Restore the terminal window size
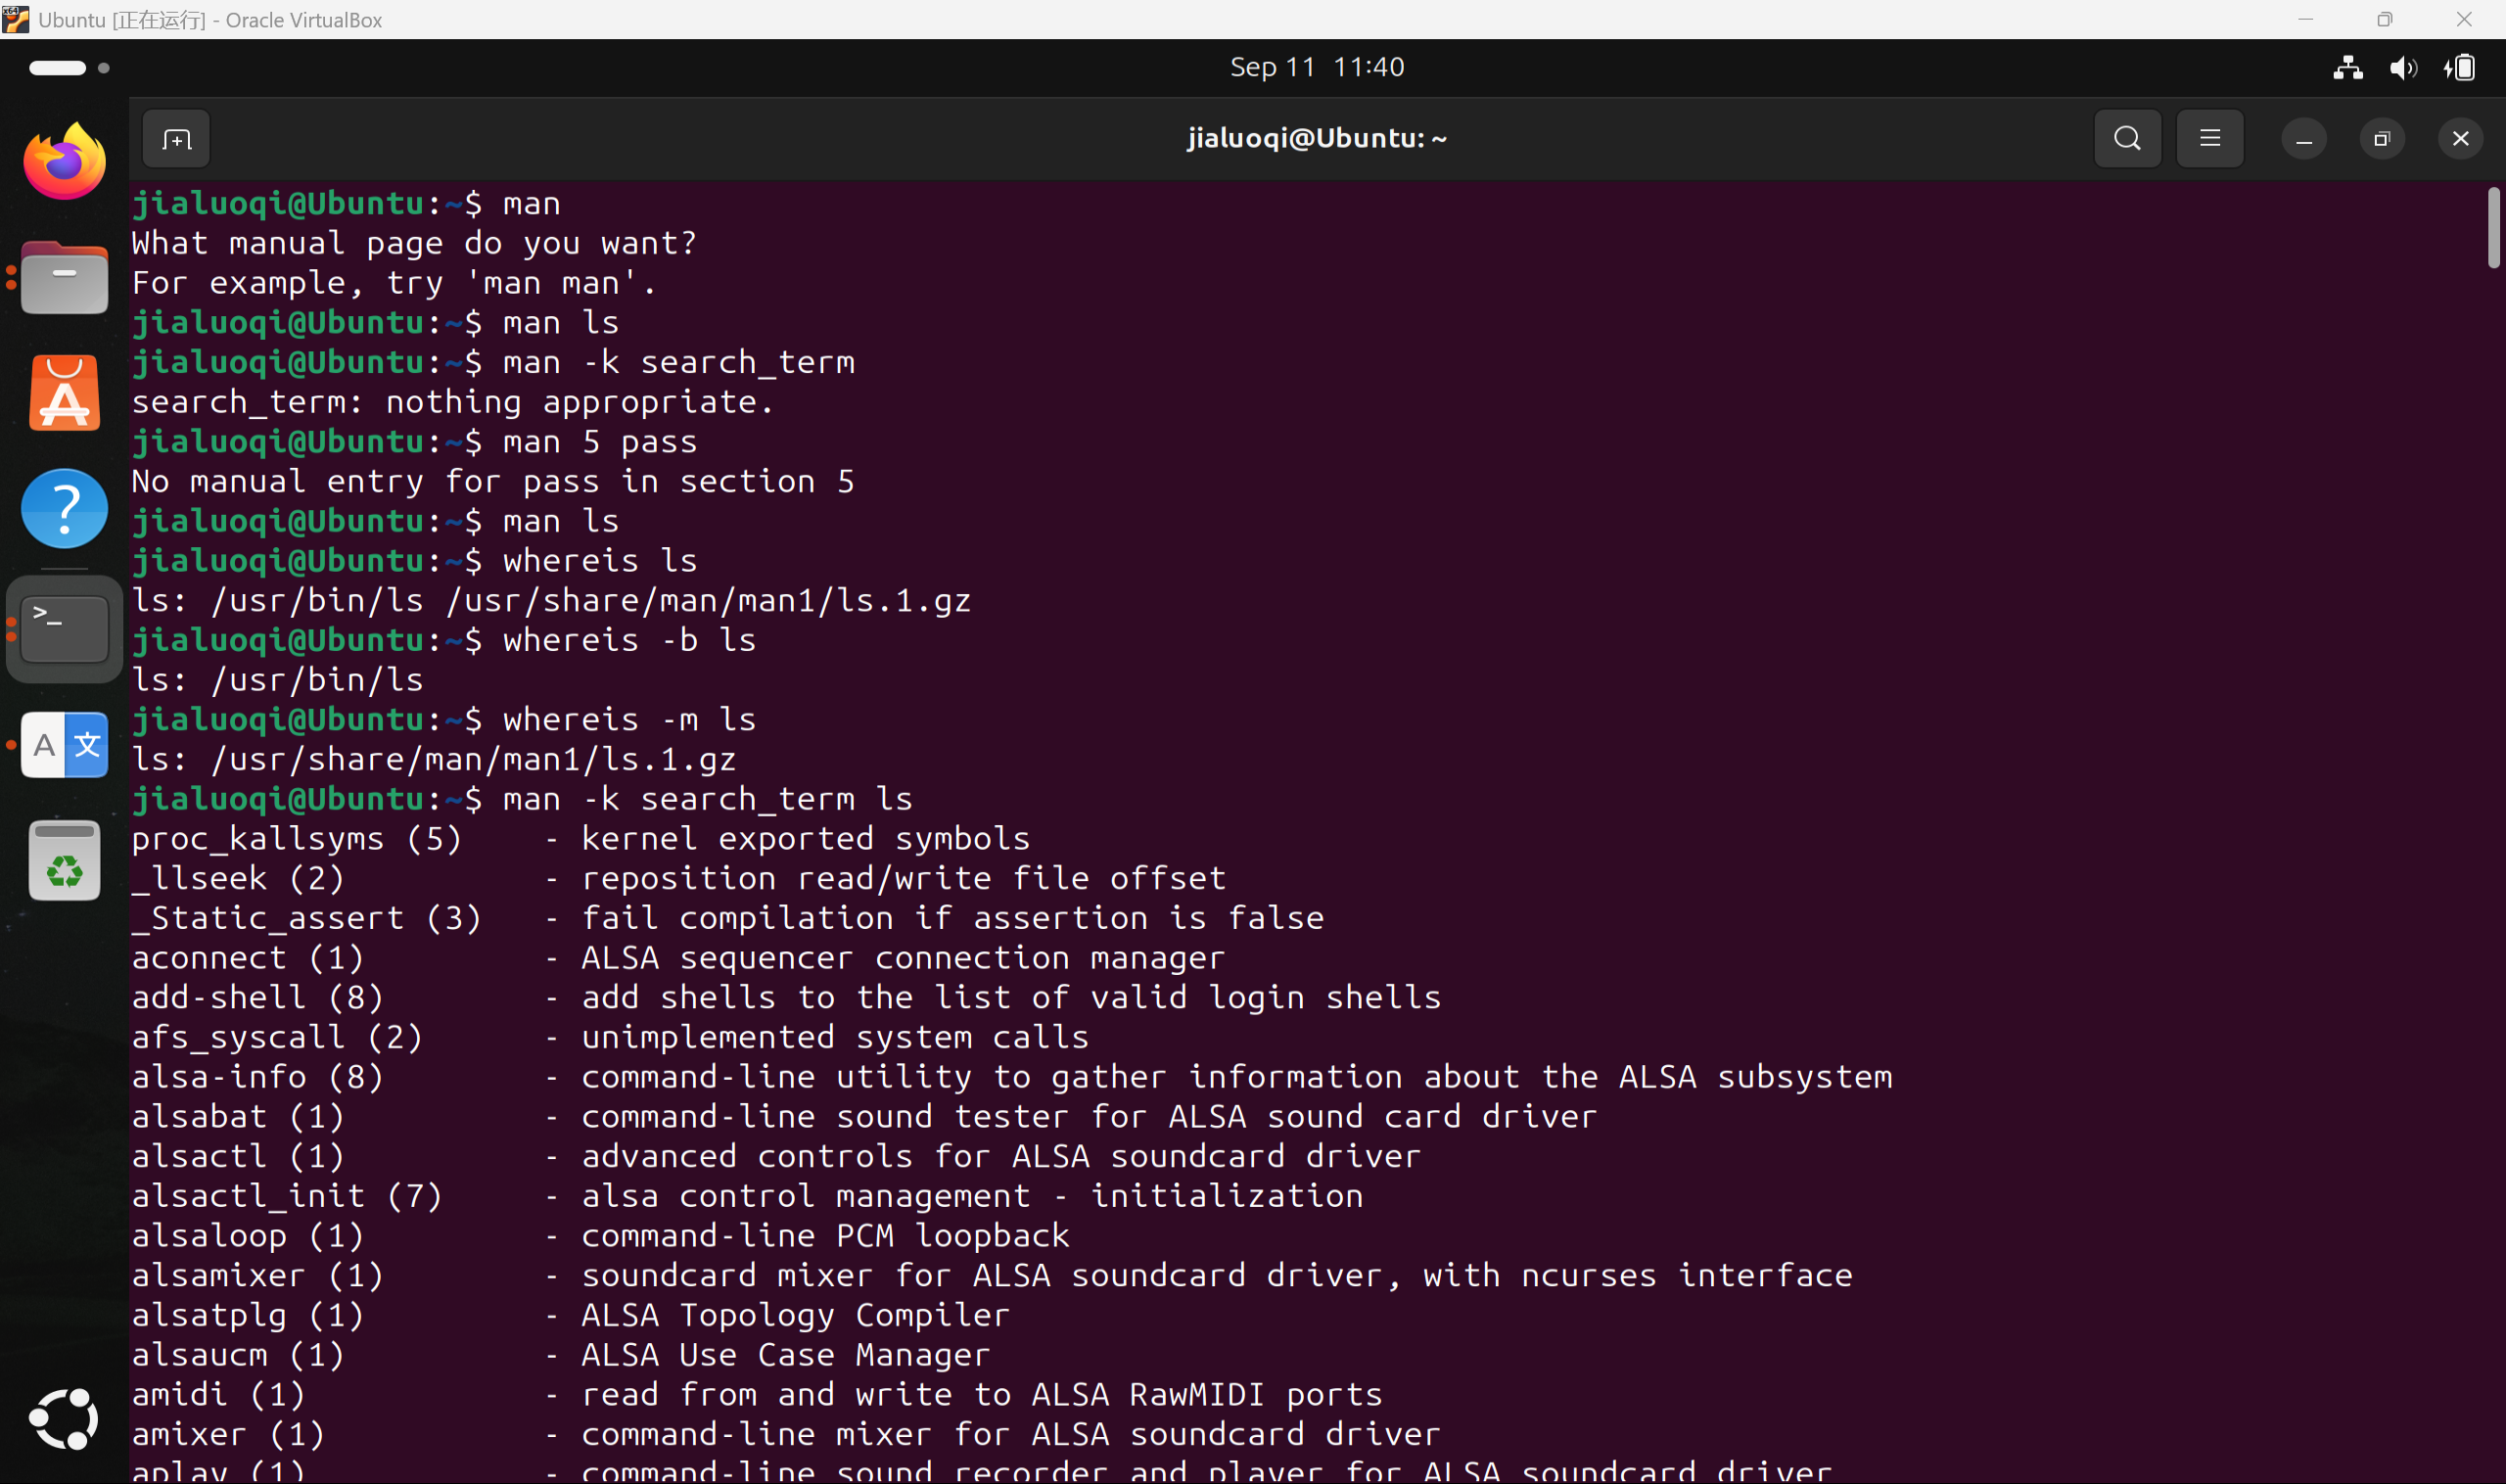This screenshot has height=1484, width=2506. tap(2382, 139)
